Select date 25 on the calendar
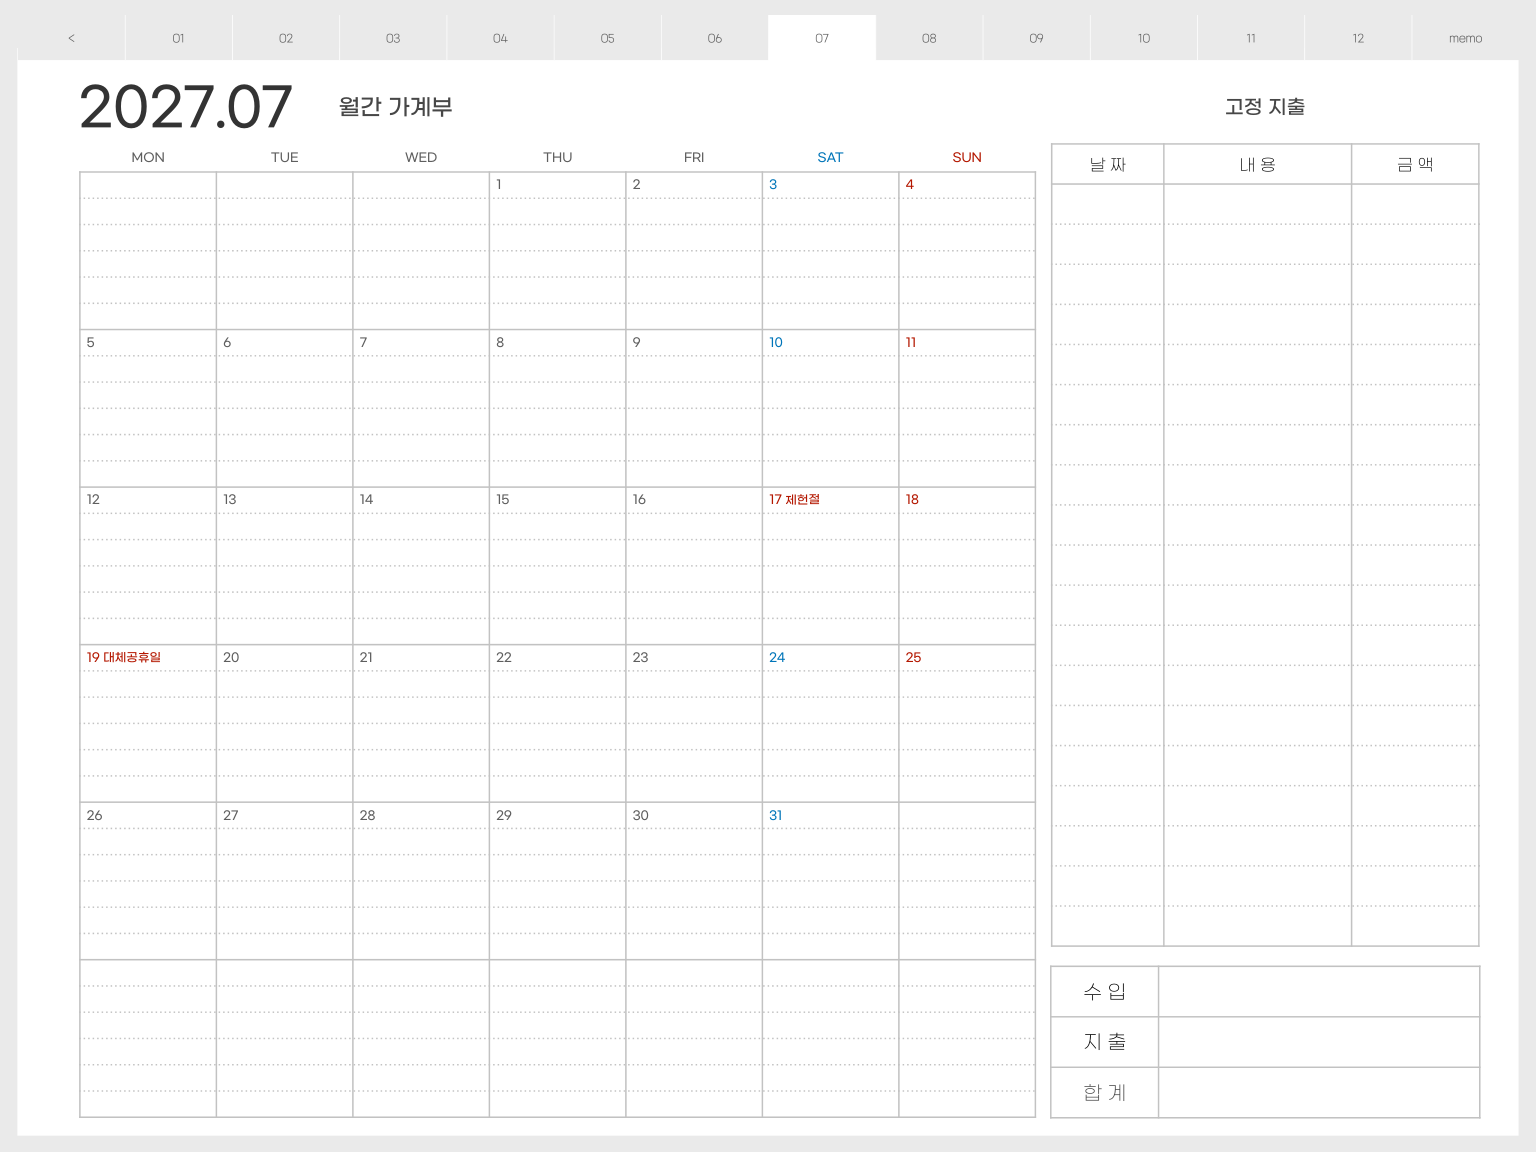 914,657
